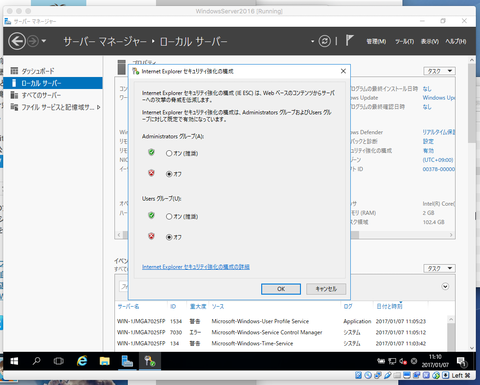Switch to Server Manager taskbar icon
This screenshot has width=480, height=385.
tap(127, 361)
